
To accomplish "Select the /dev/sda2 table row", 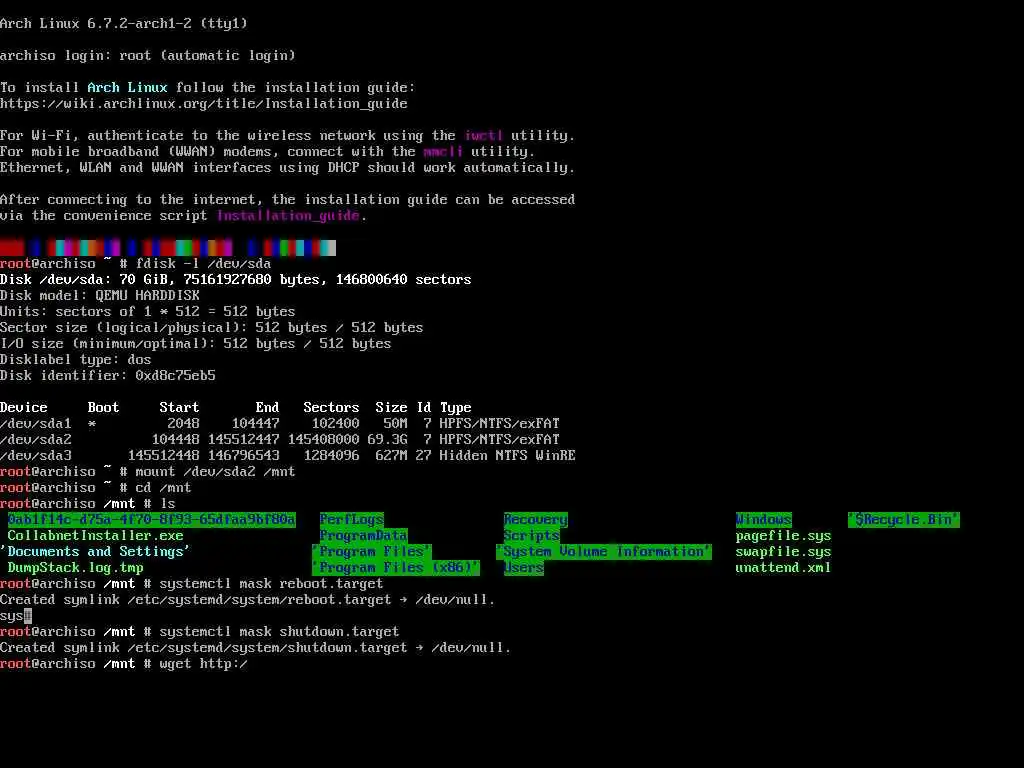I will (x=280, y=439).
